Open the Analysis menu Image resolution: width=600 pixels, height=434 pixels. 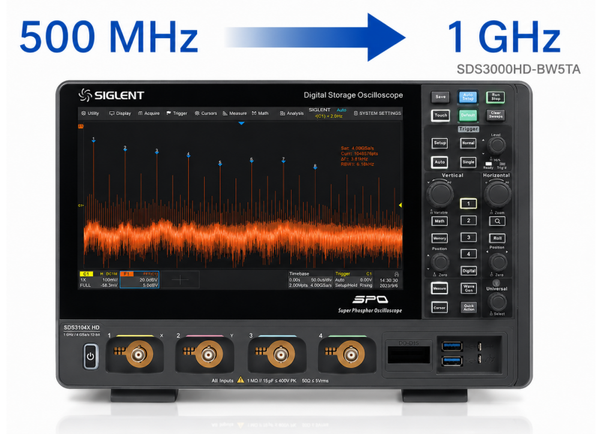pyautogui.click(x=292, y=113)
